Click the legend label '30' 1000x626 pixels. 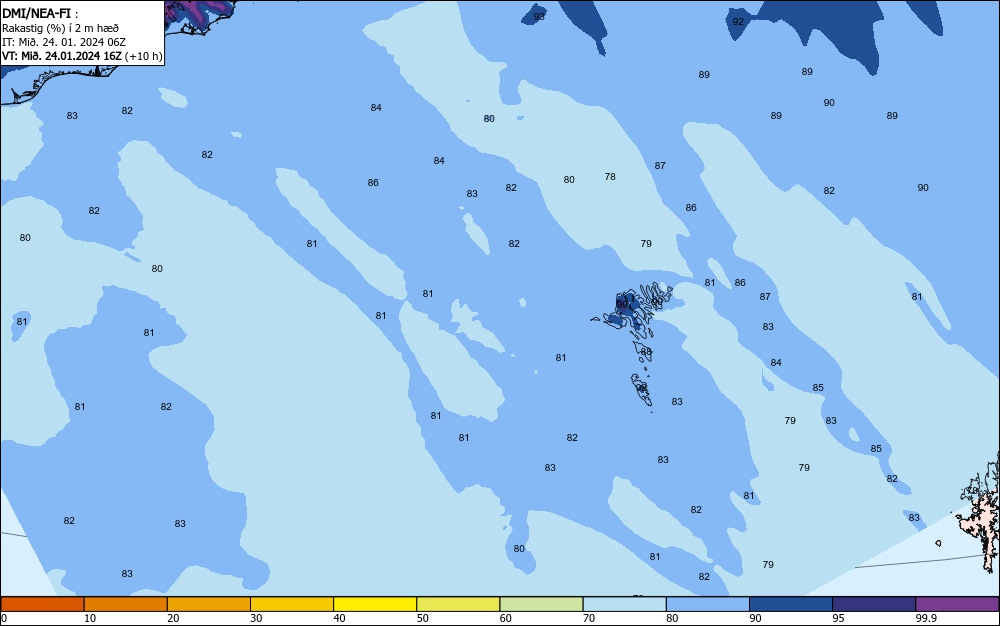click(256, 618)
